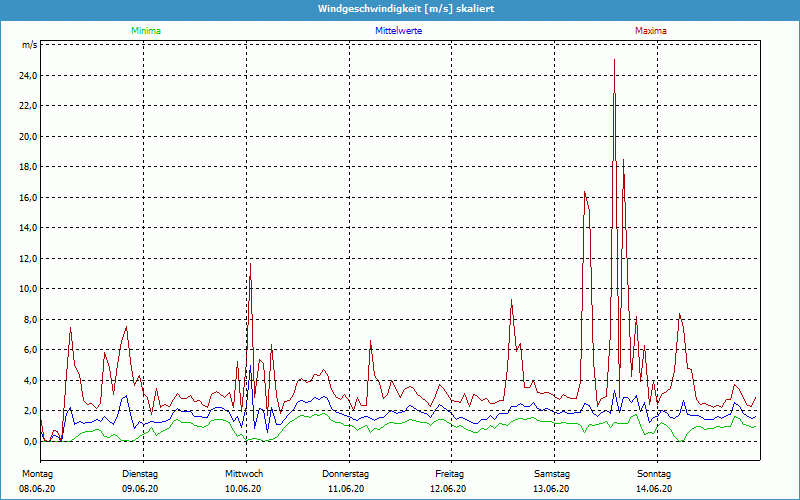The height and width of the screenshot is (500, 800).
Task: Click the 16,0 y-axis value
Action: [29, 197]
